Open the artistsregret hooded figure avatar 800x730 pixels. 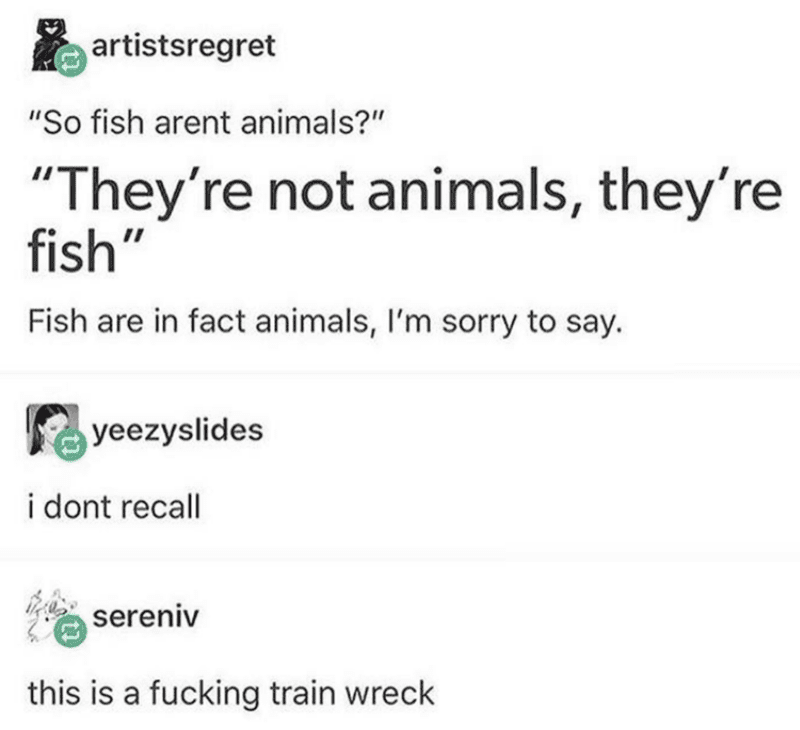[49, 44]
